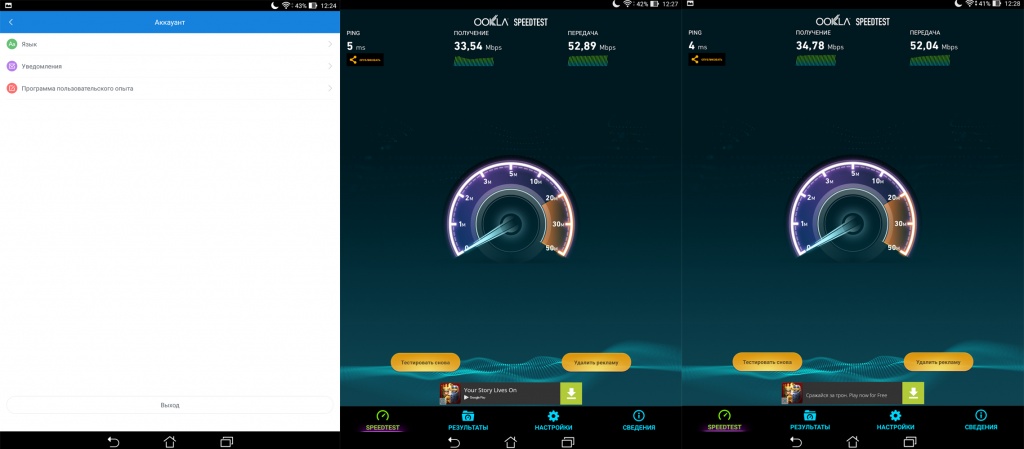
Task: Select SPEEDTEST tab in 12:27 screen
Action: pos(383,421)
